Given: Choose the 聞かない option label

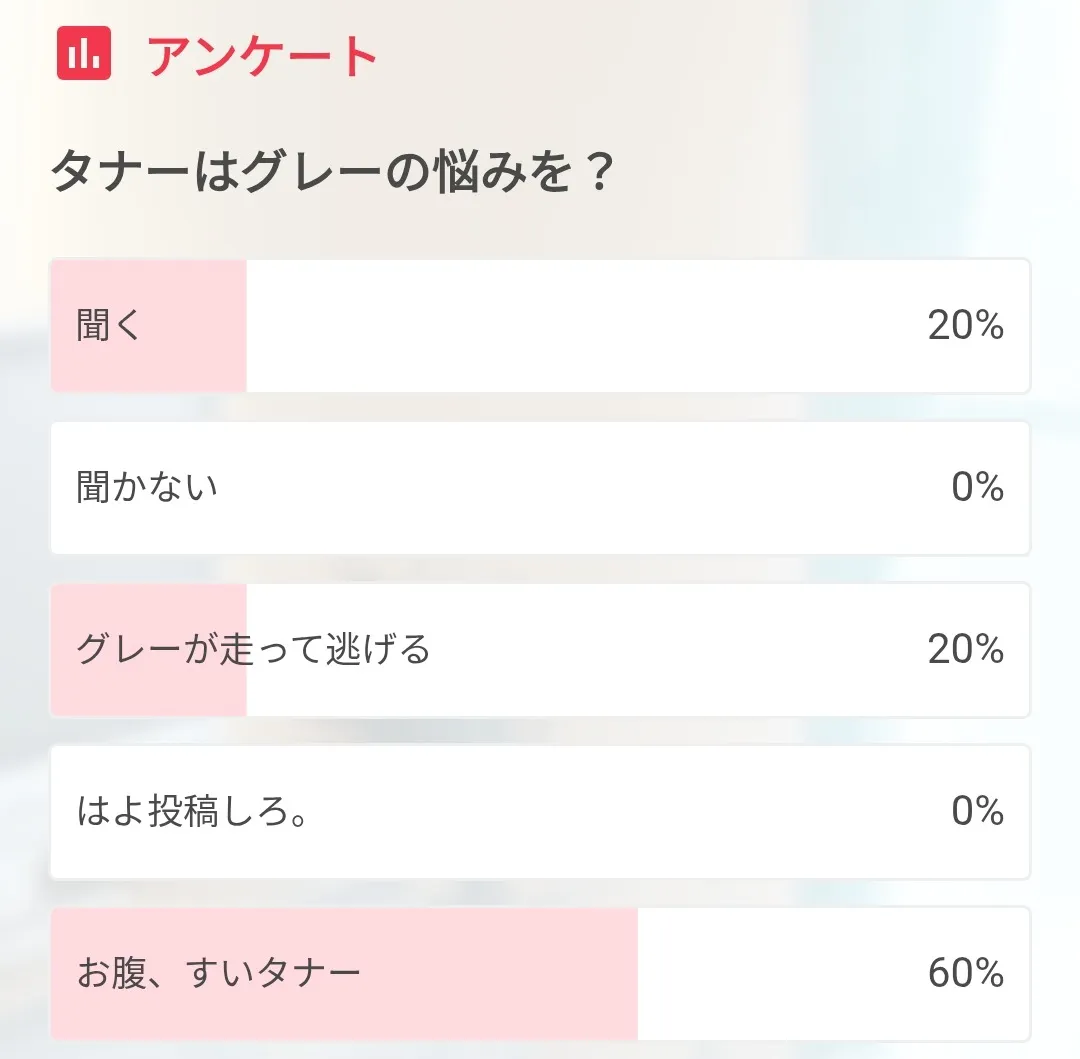Looking at the screenshot, I should [x=147, y=488].
